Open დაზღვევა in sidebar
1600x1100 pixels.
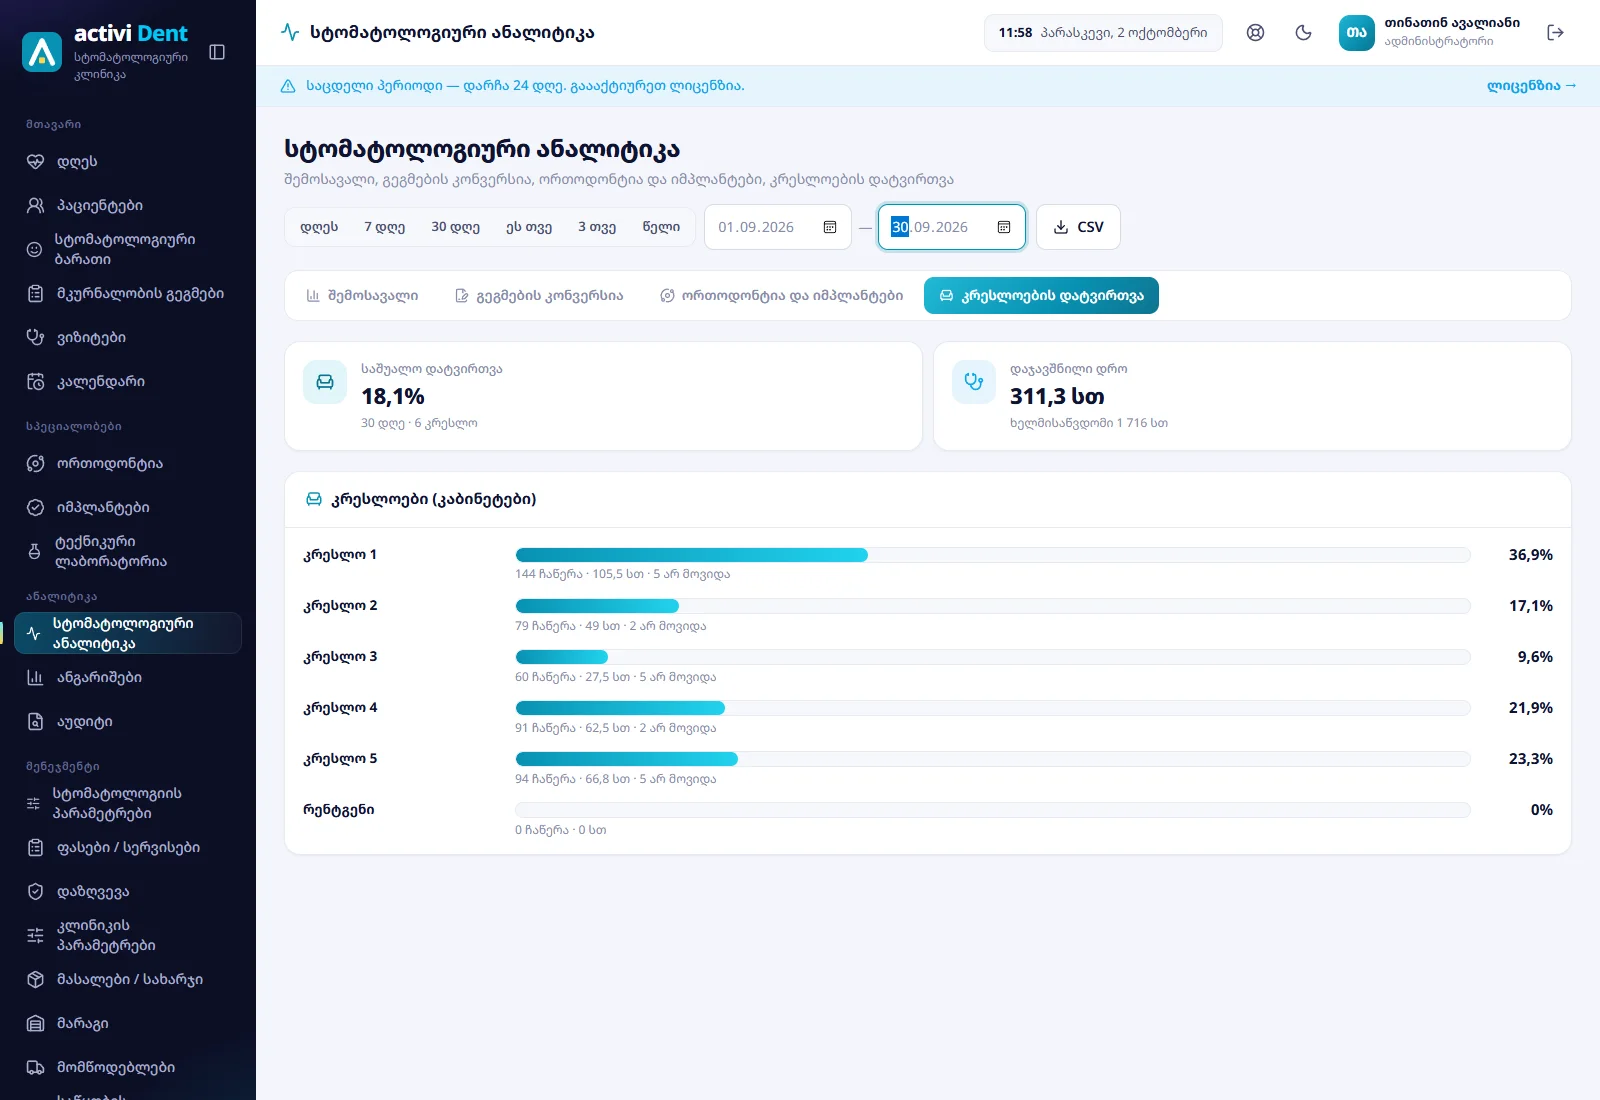tap(128, 892)
